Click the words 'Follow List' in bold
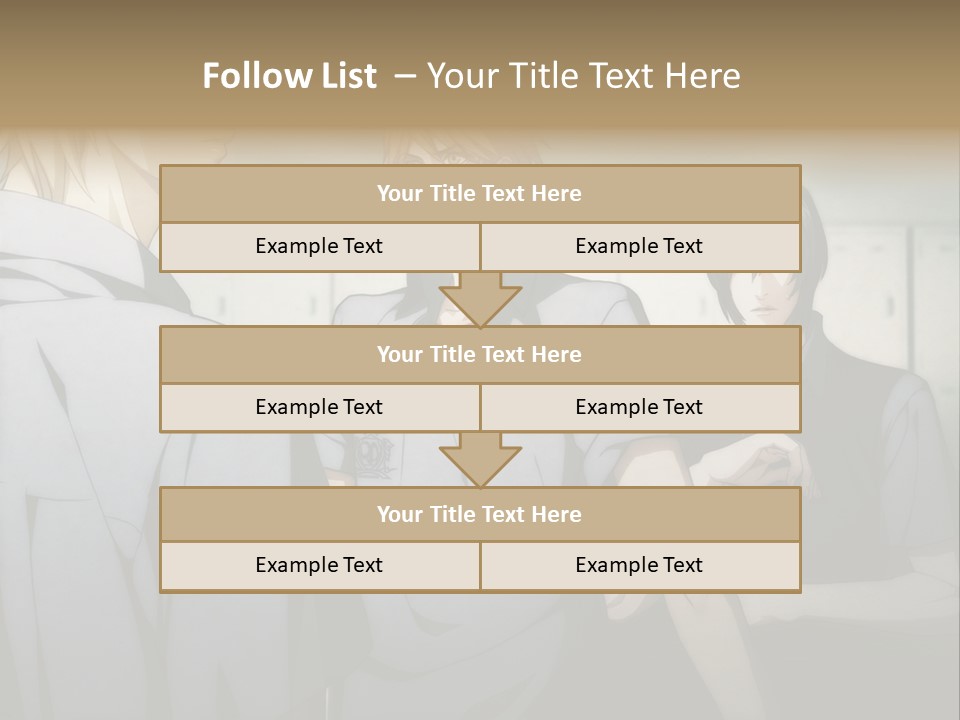Image resolution: width=960 pixels, height=720 pixels. coord(290,75)
